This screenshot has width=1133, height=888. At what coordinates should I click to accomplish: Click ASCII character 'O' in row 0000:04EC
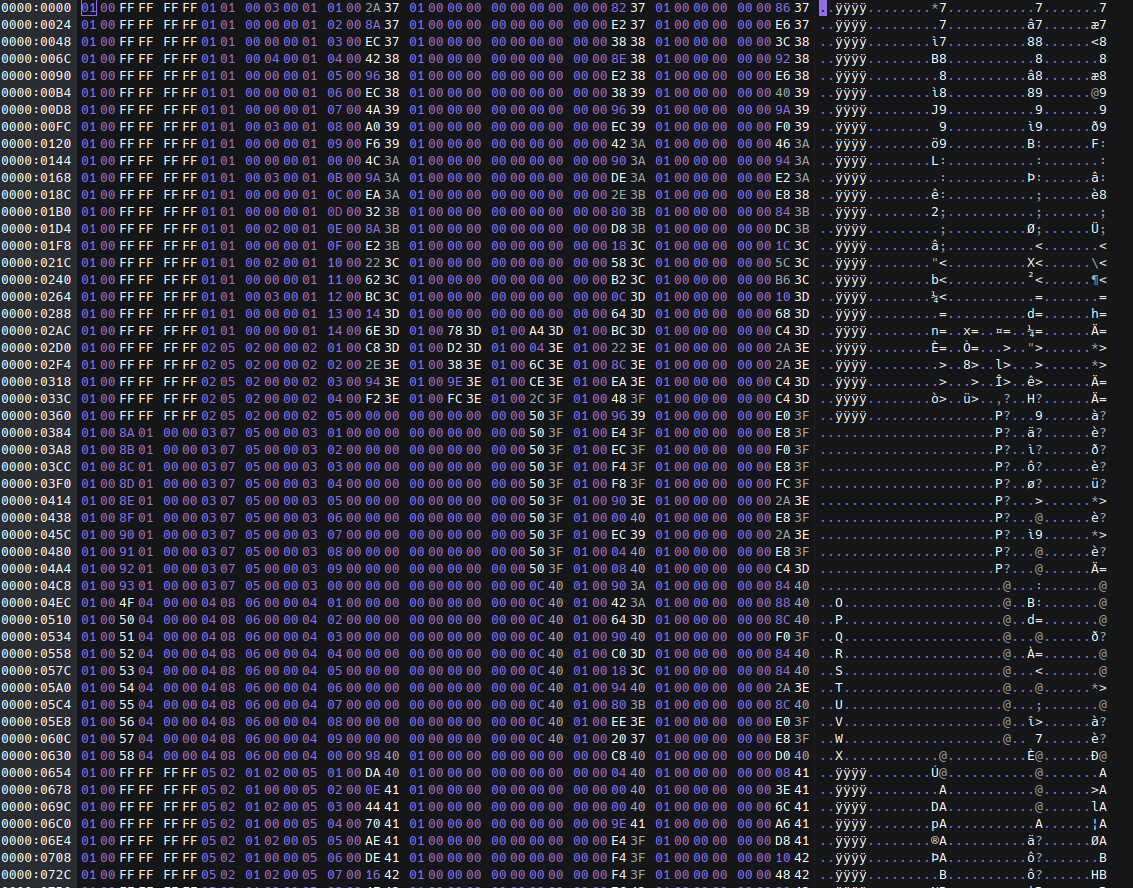tap(839, 603)
